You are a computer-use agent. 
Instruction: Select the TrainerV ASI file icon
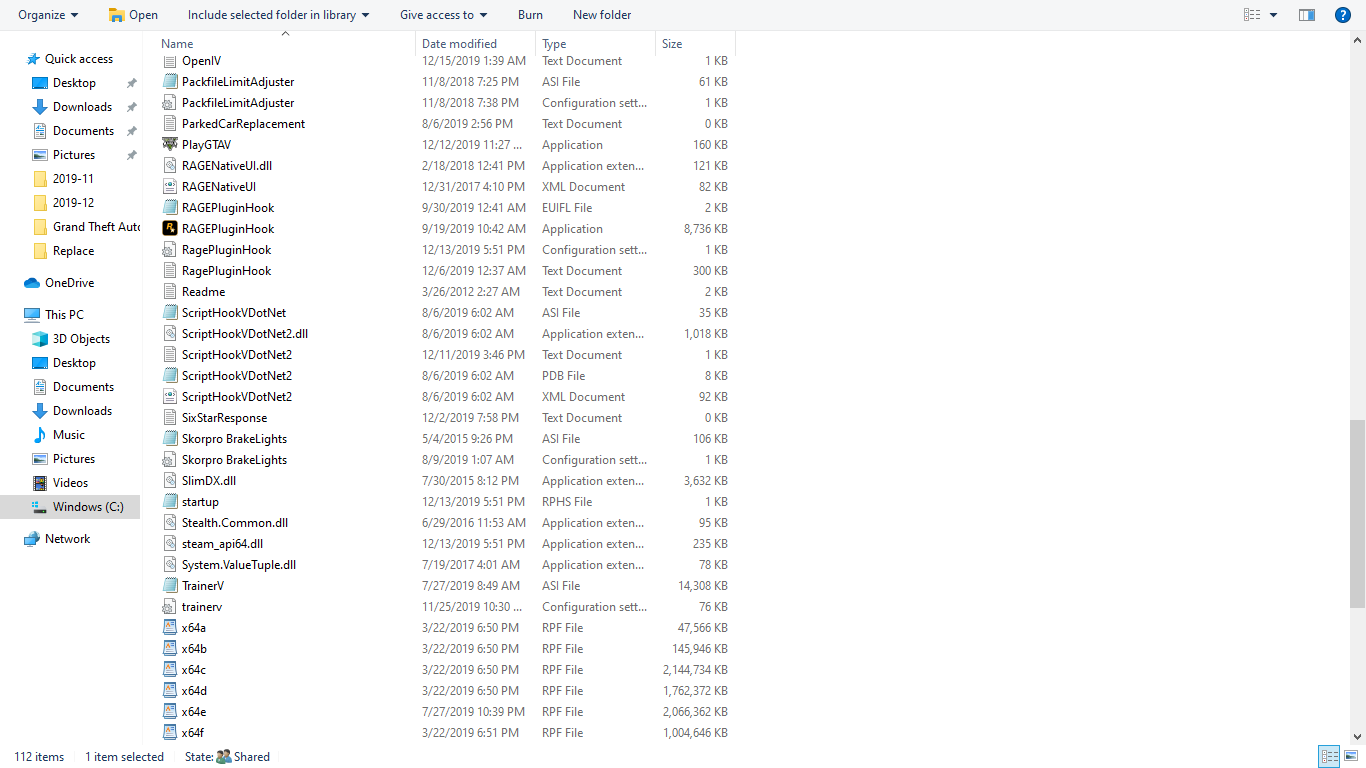(x=170, y=586)
